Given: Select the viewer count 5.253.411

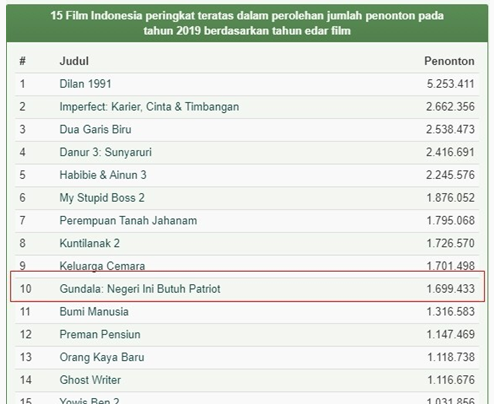Looking at the screenshot, I should click(451, 84).
